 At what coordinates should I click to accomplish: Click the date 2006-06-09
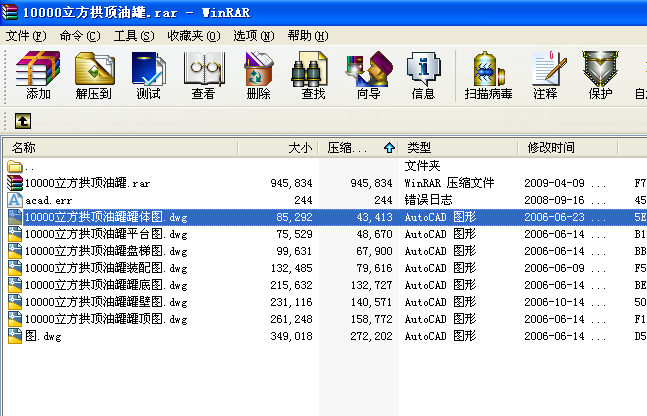555,268
